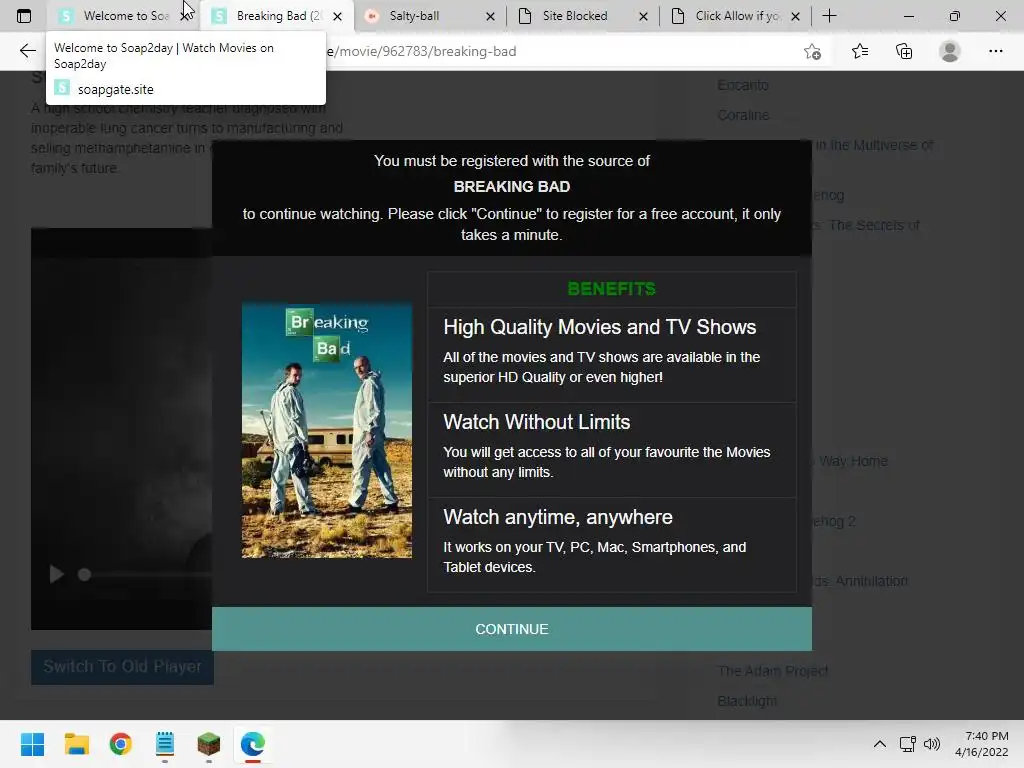The height and width of the screenshot is (768, 1024).
Task: Open Google Chrome from taskbar
Action: pos(121,744)
